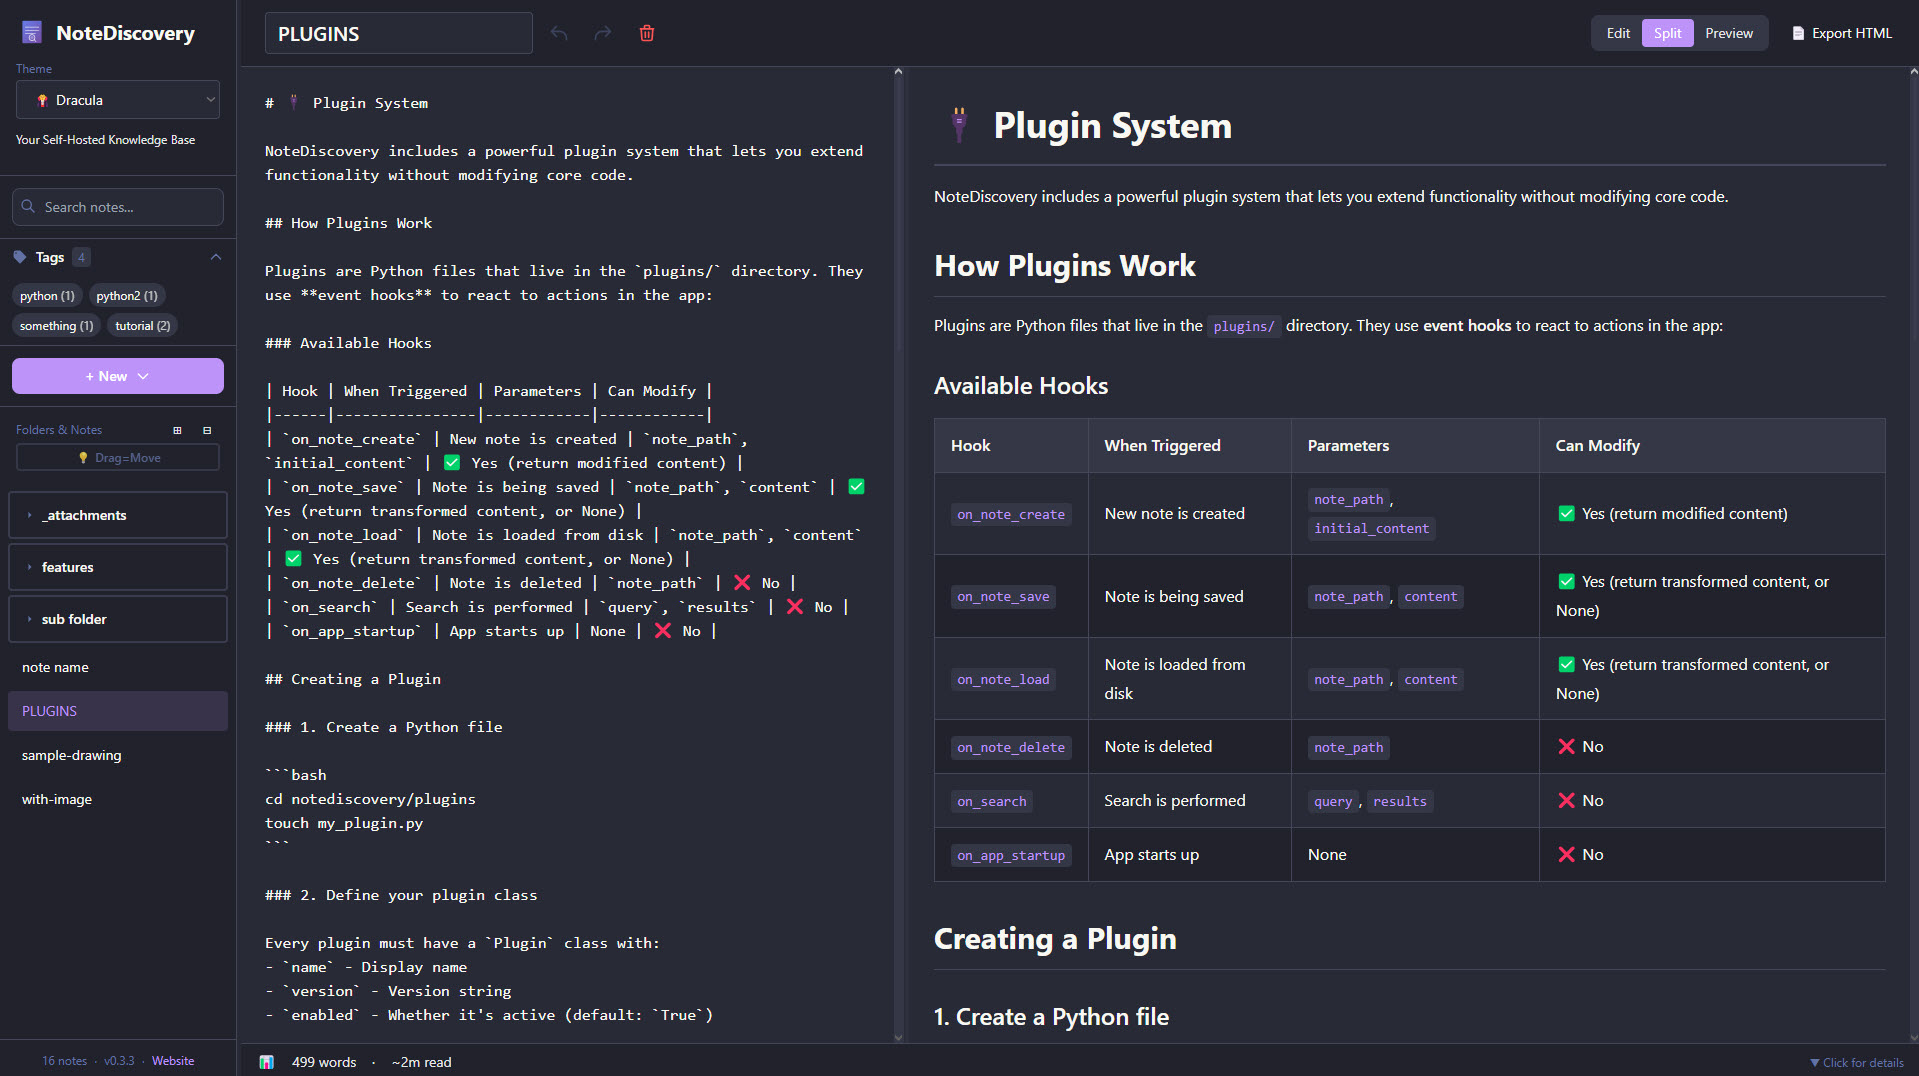Click the Creating a Plugin preview heading

[1055, 939]
